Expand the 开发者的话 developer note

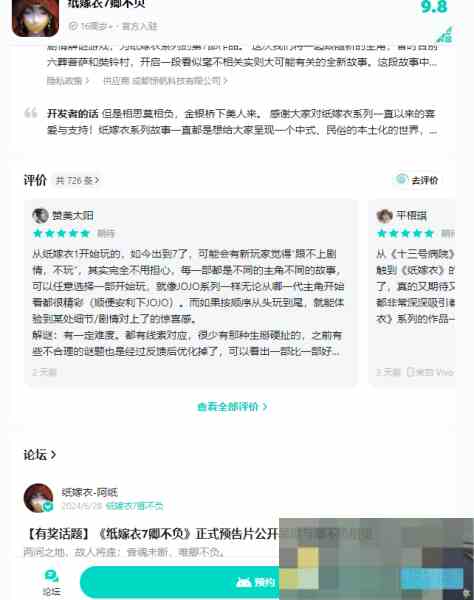coord(241,122)
